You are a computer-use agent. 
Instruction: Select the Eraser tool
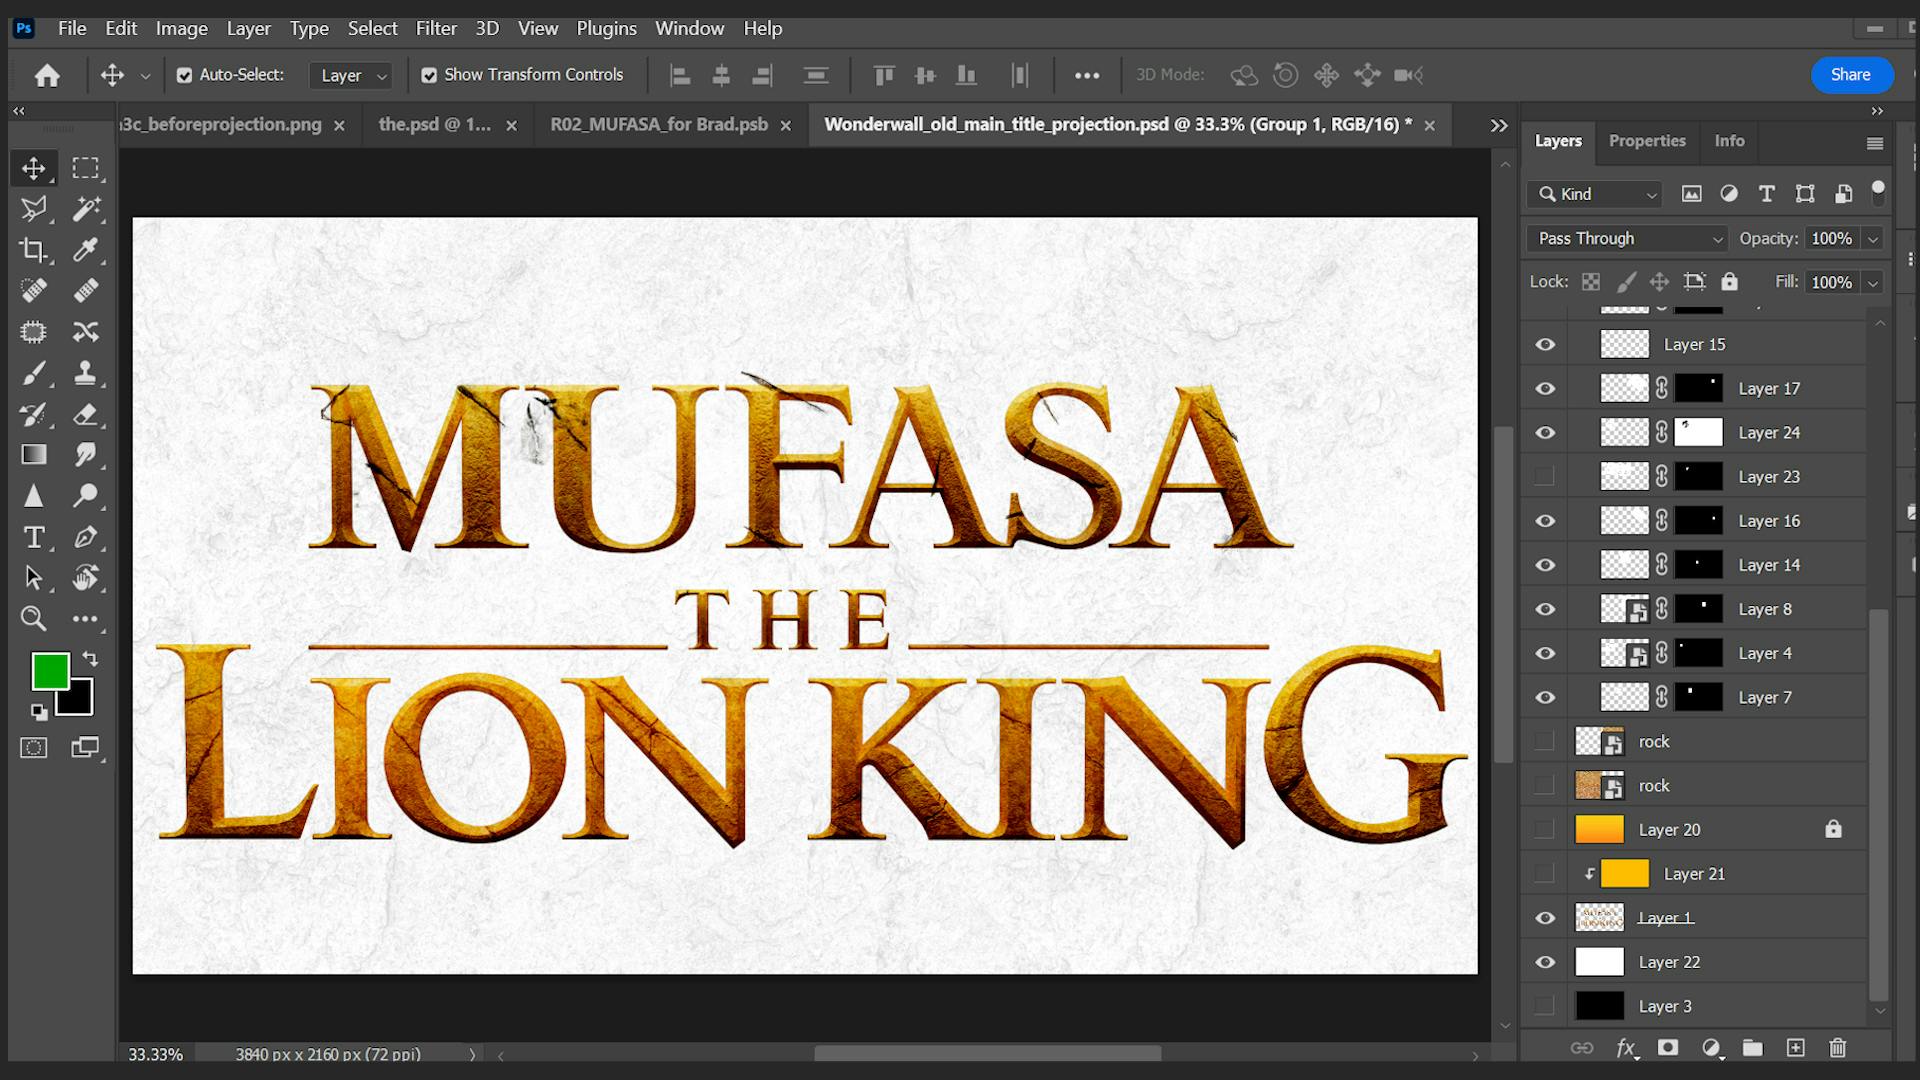[x=86, y=414]
